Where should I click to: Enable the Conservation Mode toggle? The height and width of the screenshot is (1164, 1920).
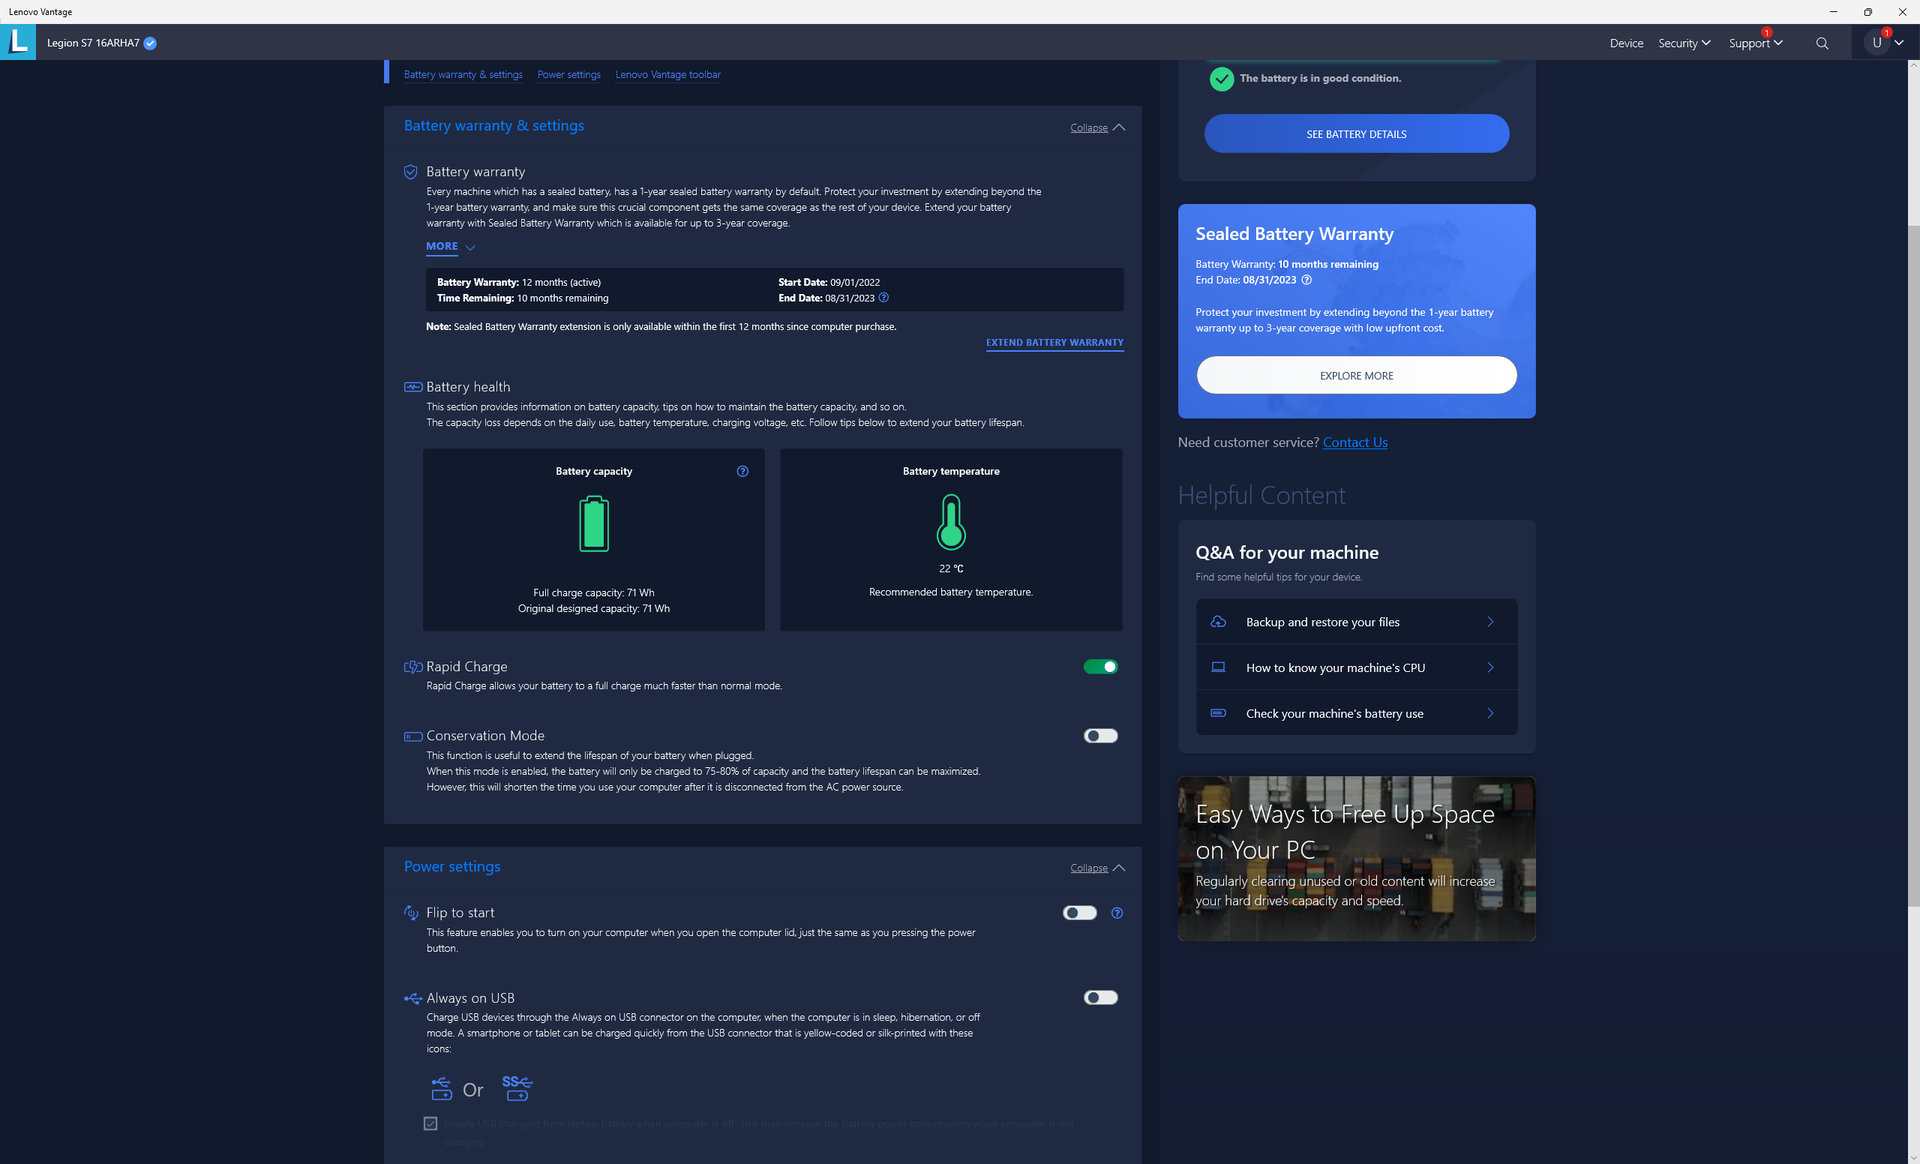click(1100, 736)
